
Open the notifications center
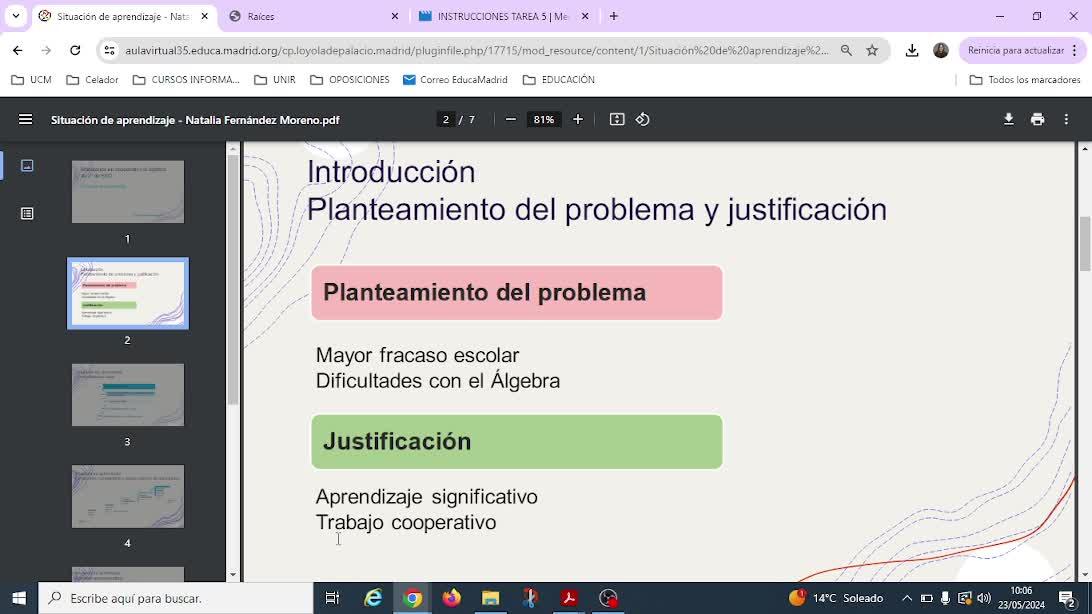pos(1066,598)
